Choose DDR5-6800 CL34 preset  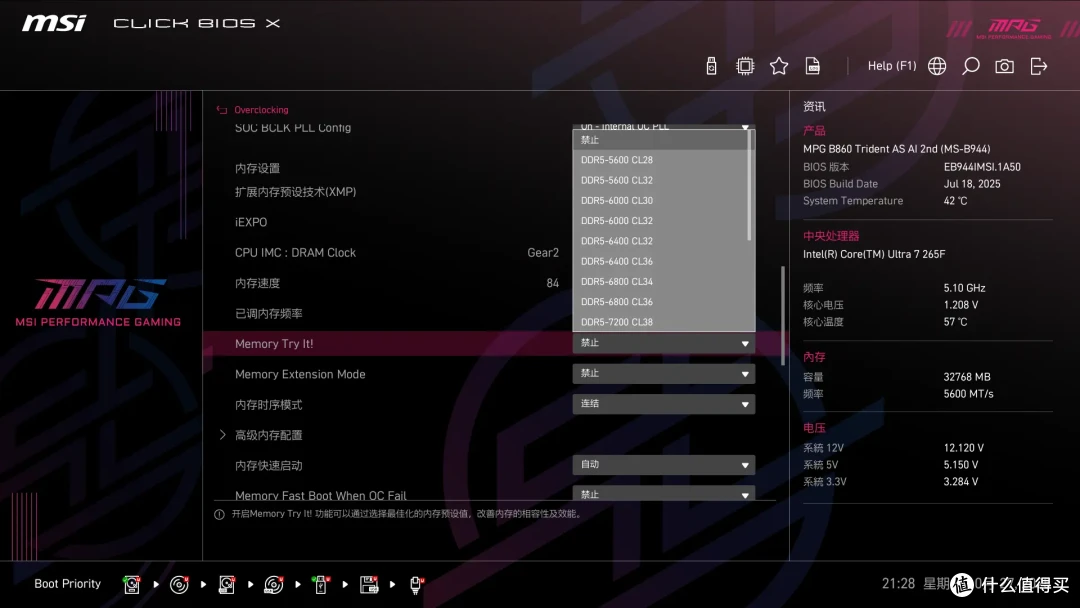[661, 282]
